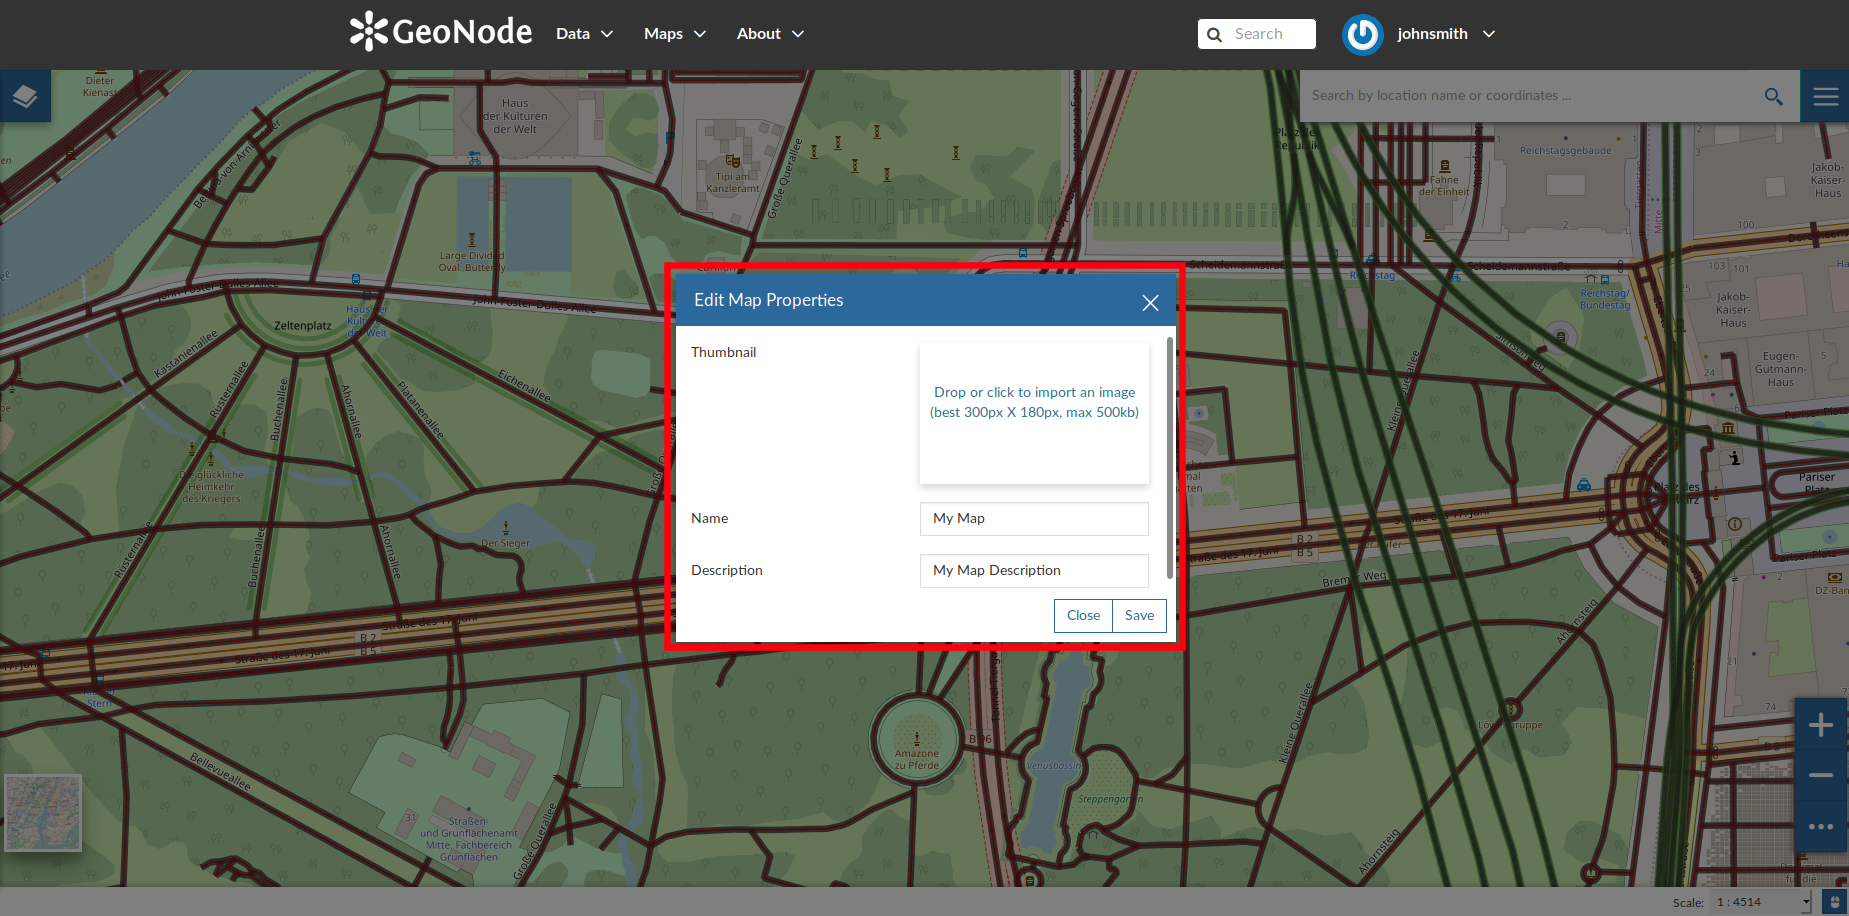Open the About menu

click(770, 34)
